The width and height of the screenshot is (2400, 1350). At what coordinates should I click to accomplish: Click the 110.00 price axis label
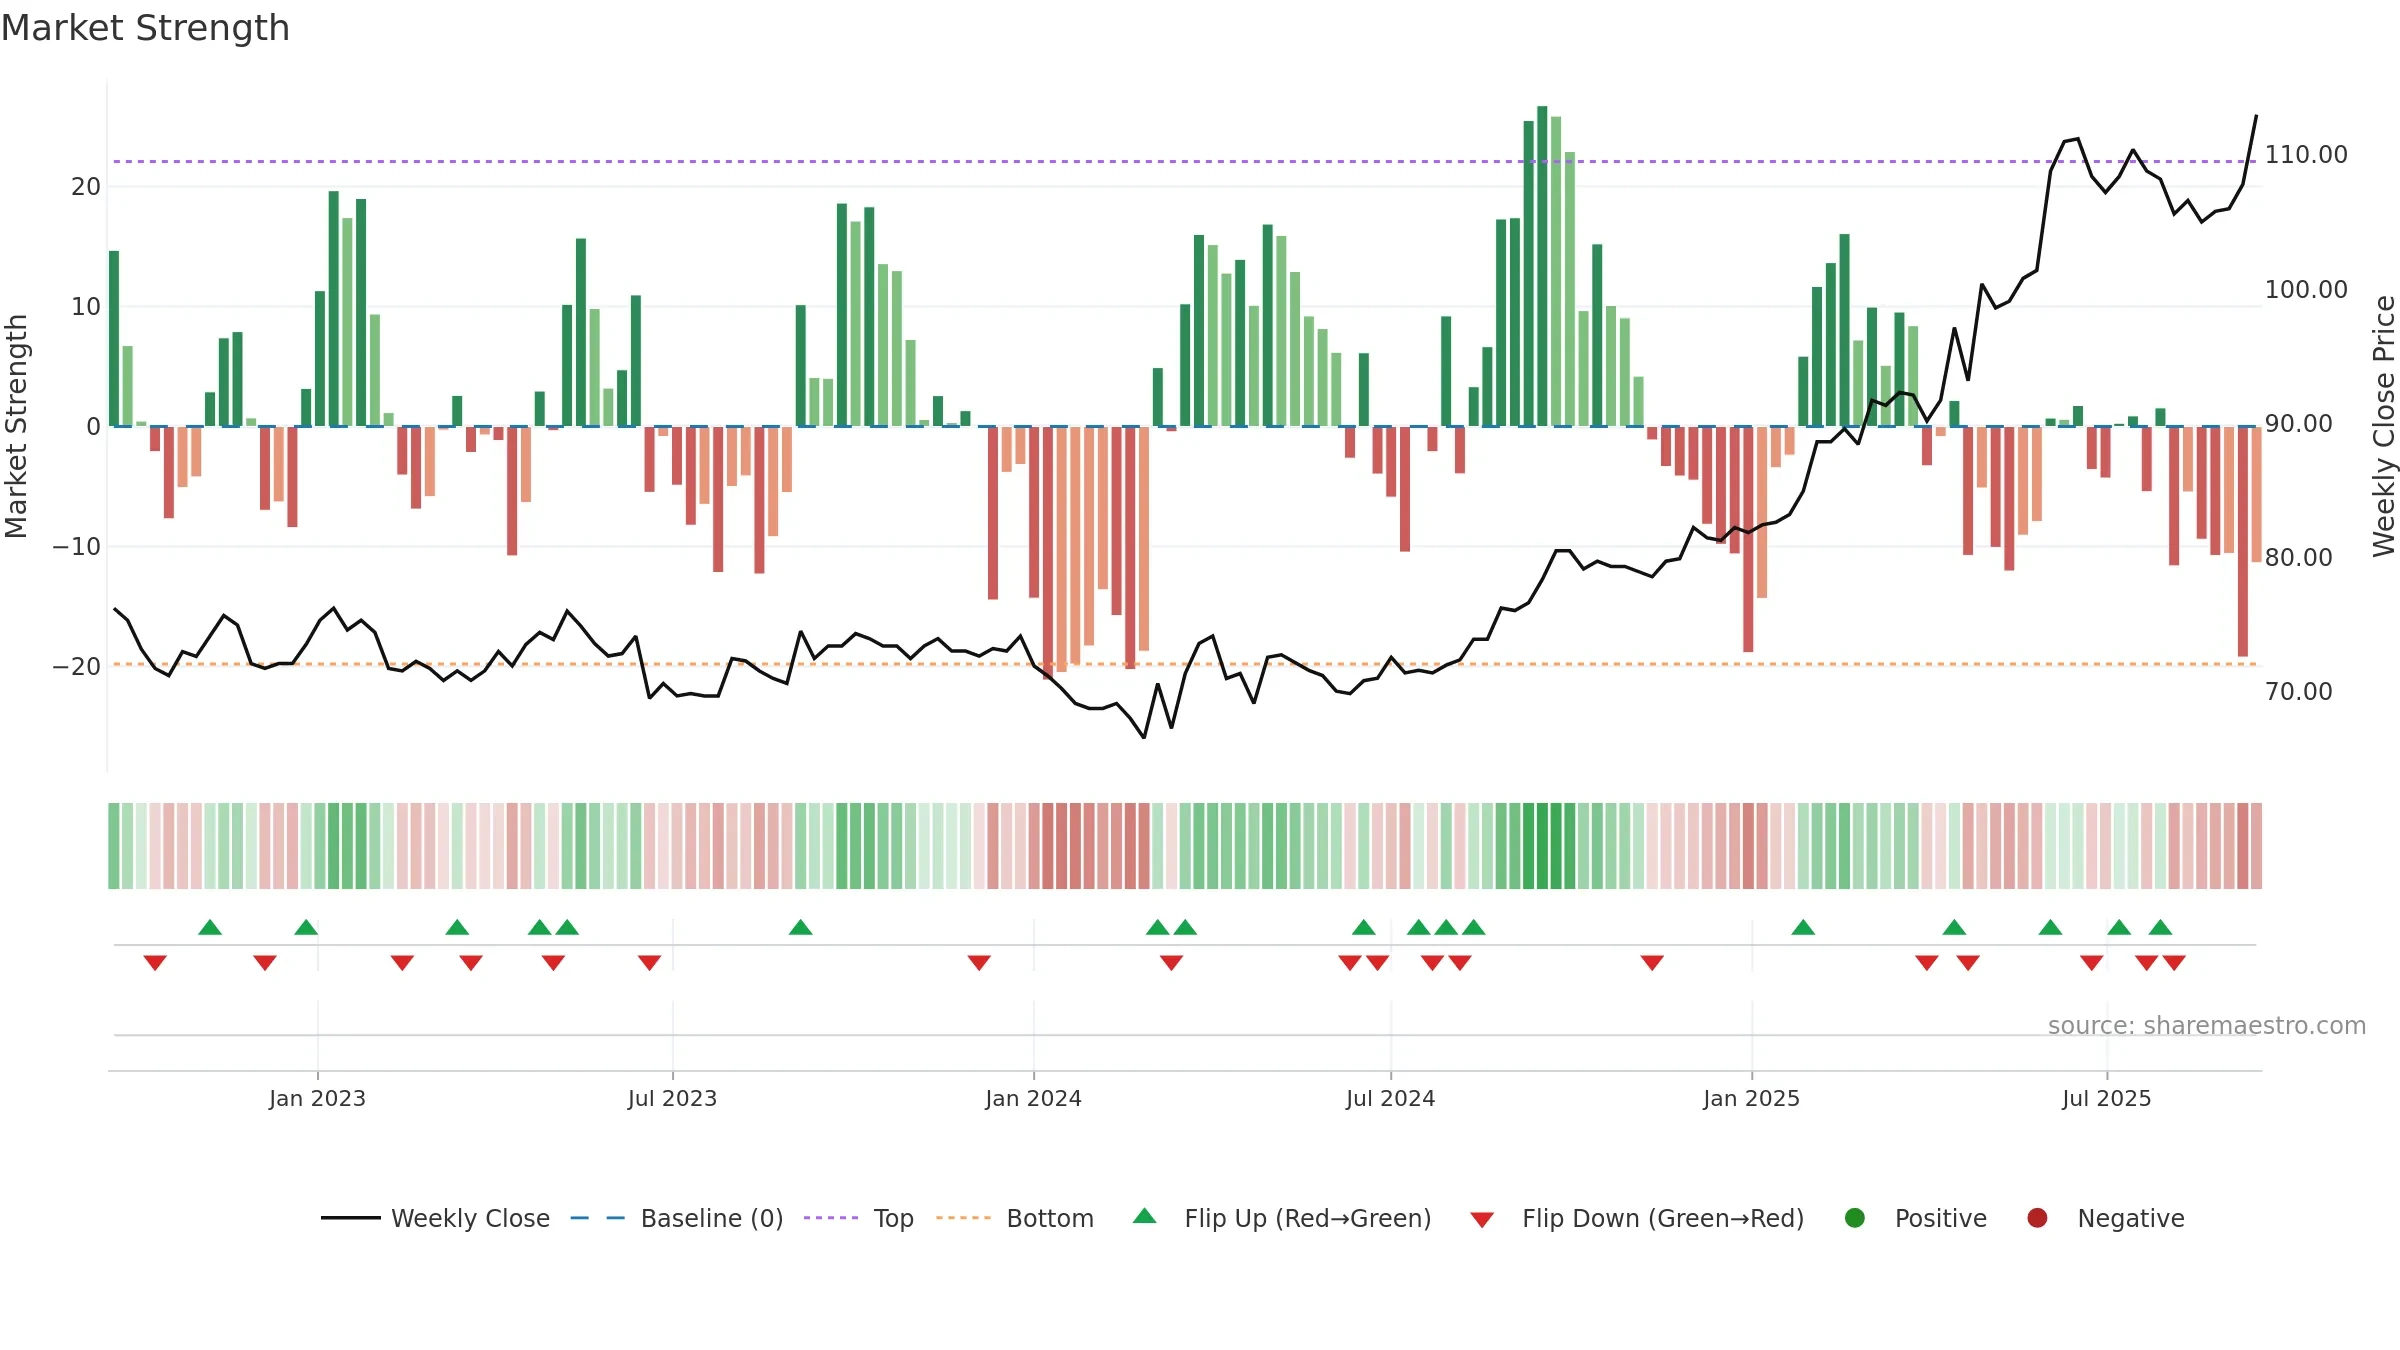point(2306,155)
